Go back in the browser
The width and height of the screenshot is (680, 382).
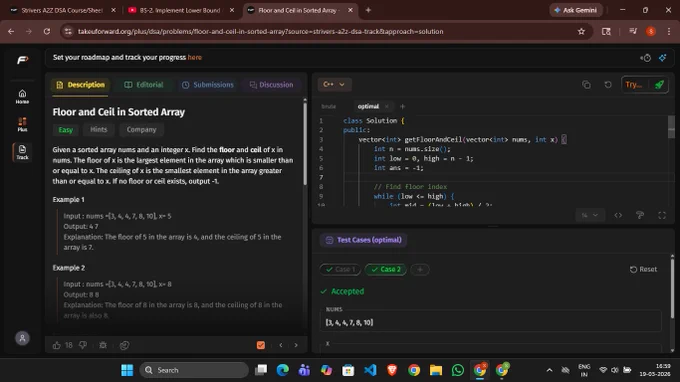click(11, 31)
